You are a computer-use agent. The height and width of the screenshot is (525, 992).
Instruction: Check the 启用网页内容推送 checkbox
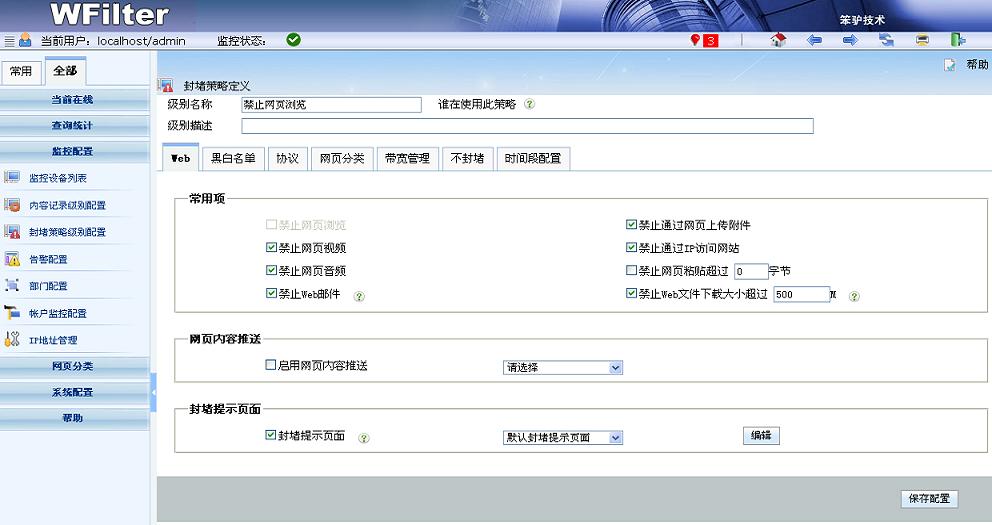[271, 366]
